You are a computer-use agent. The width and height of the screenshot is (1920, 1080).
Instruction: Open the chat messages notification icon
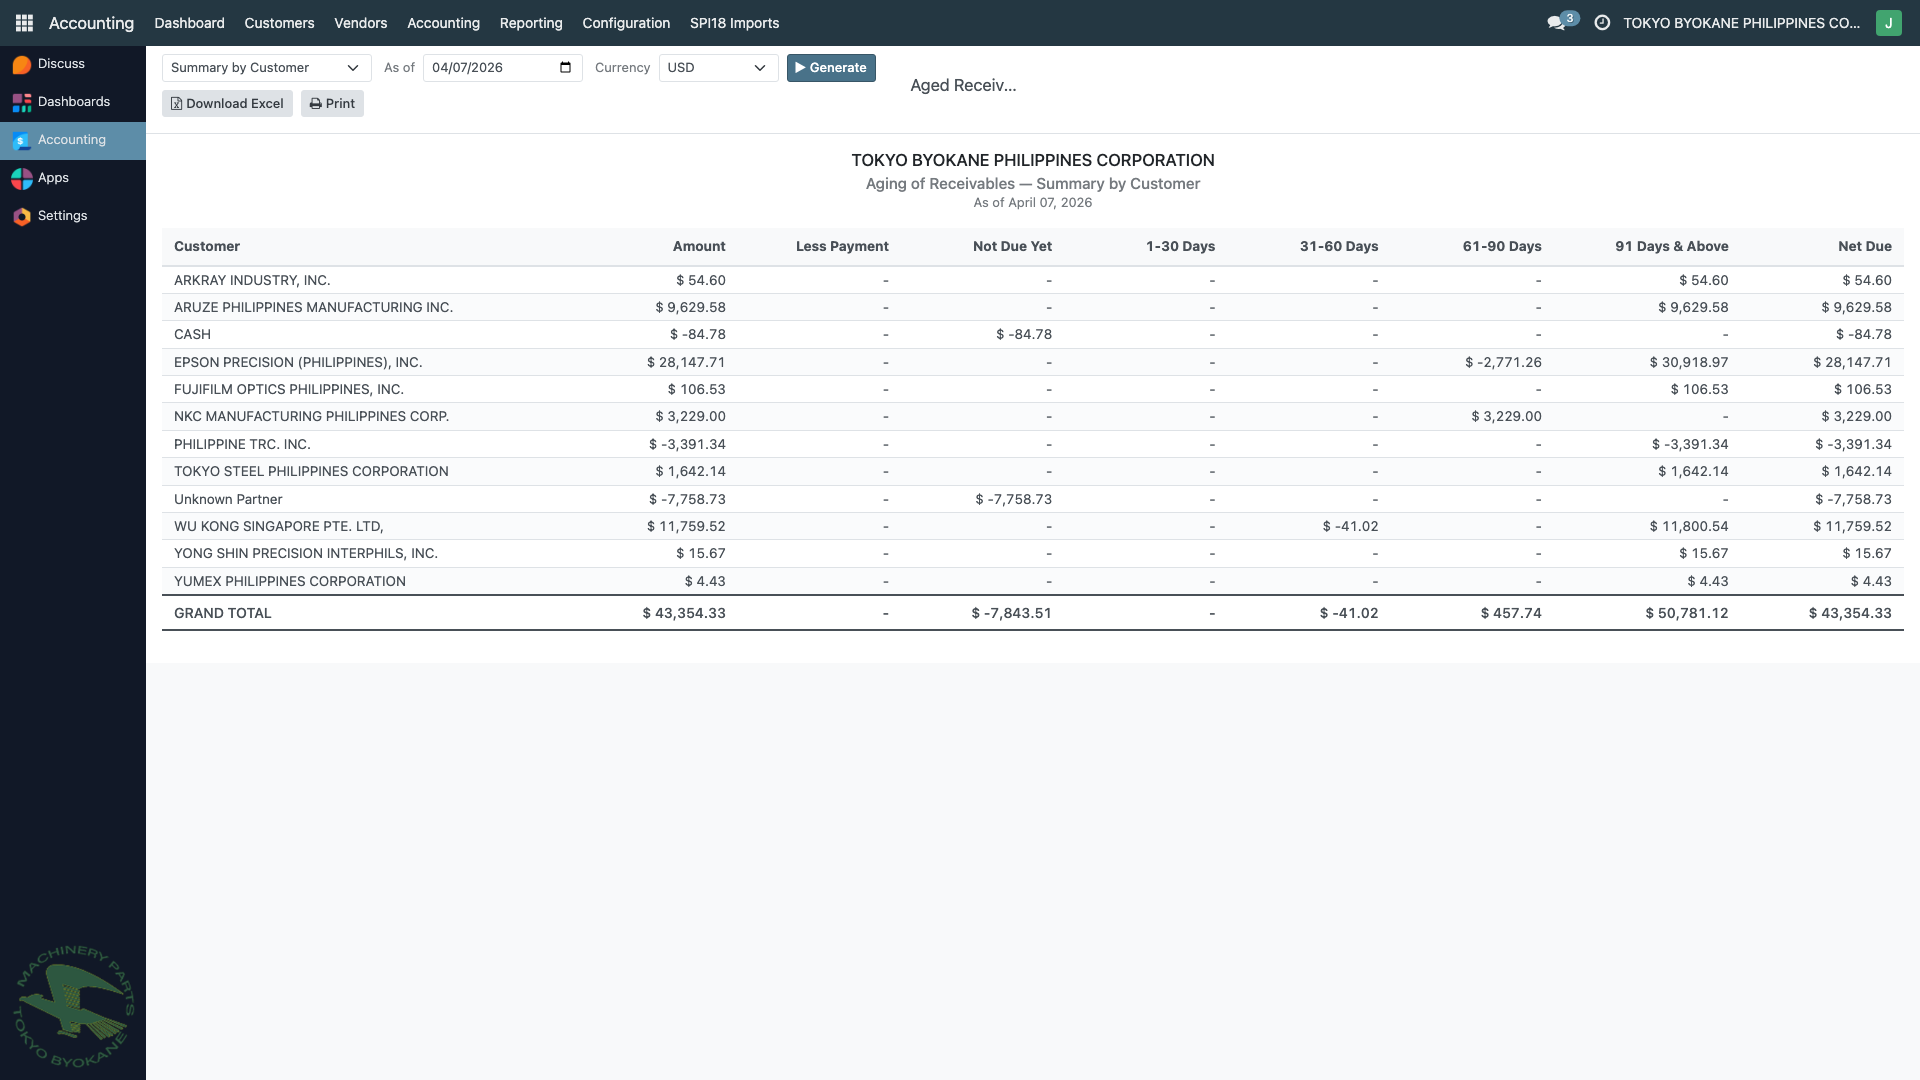1557,22
